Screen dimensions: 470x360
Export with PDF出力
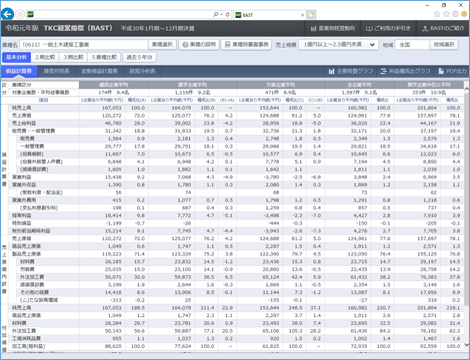click(x=452, y=71)
